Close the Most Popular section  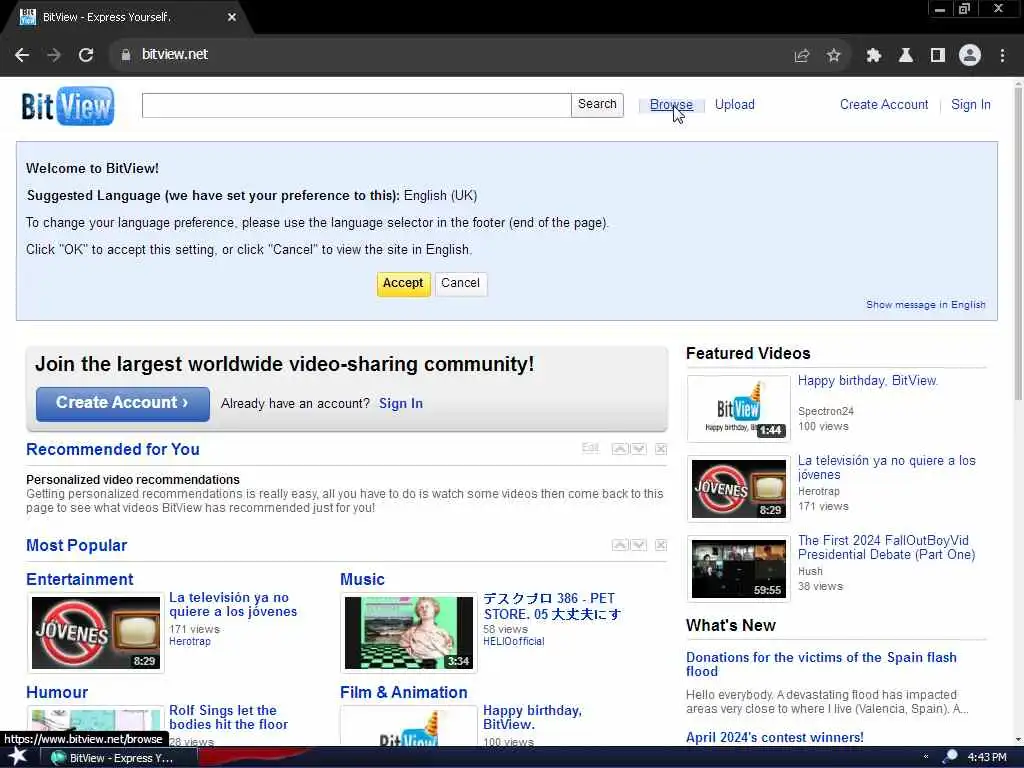(x=661, y=545)
